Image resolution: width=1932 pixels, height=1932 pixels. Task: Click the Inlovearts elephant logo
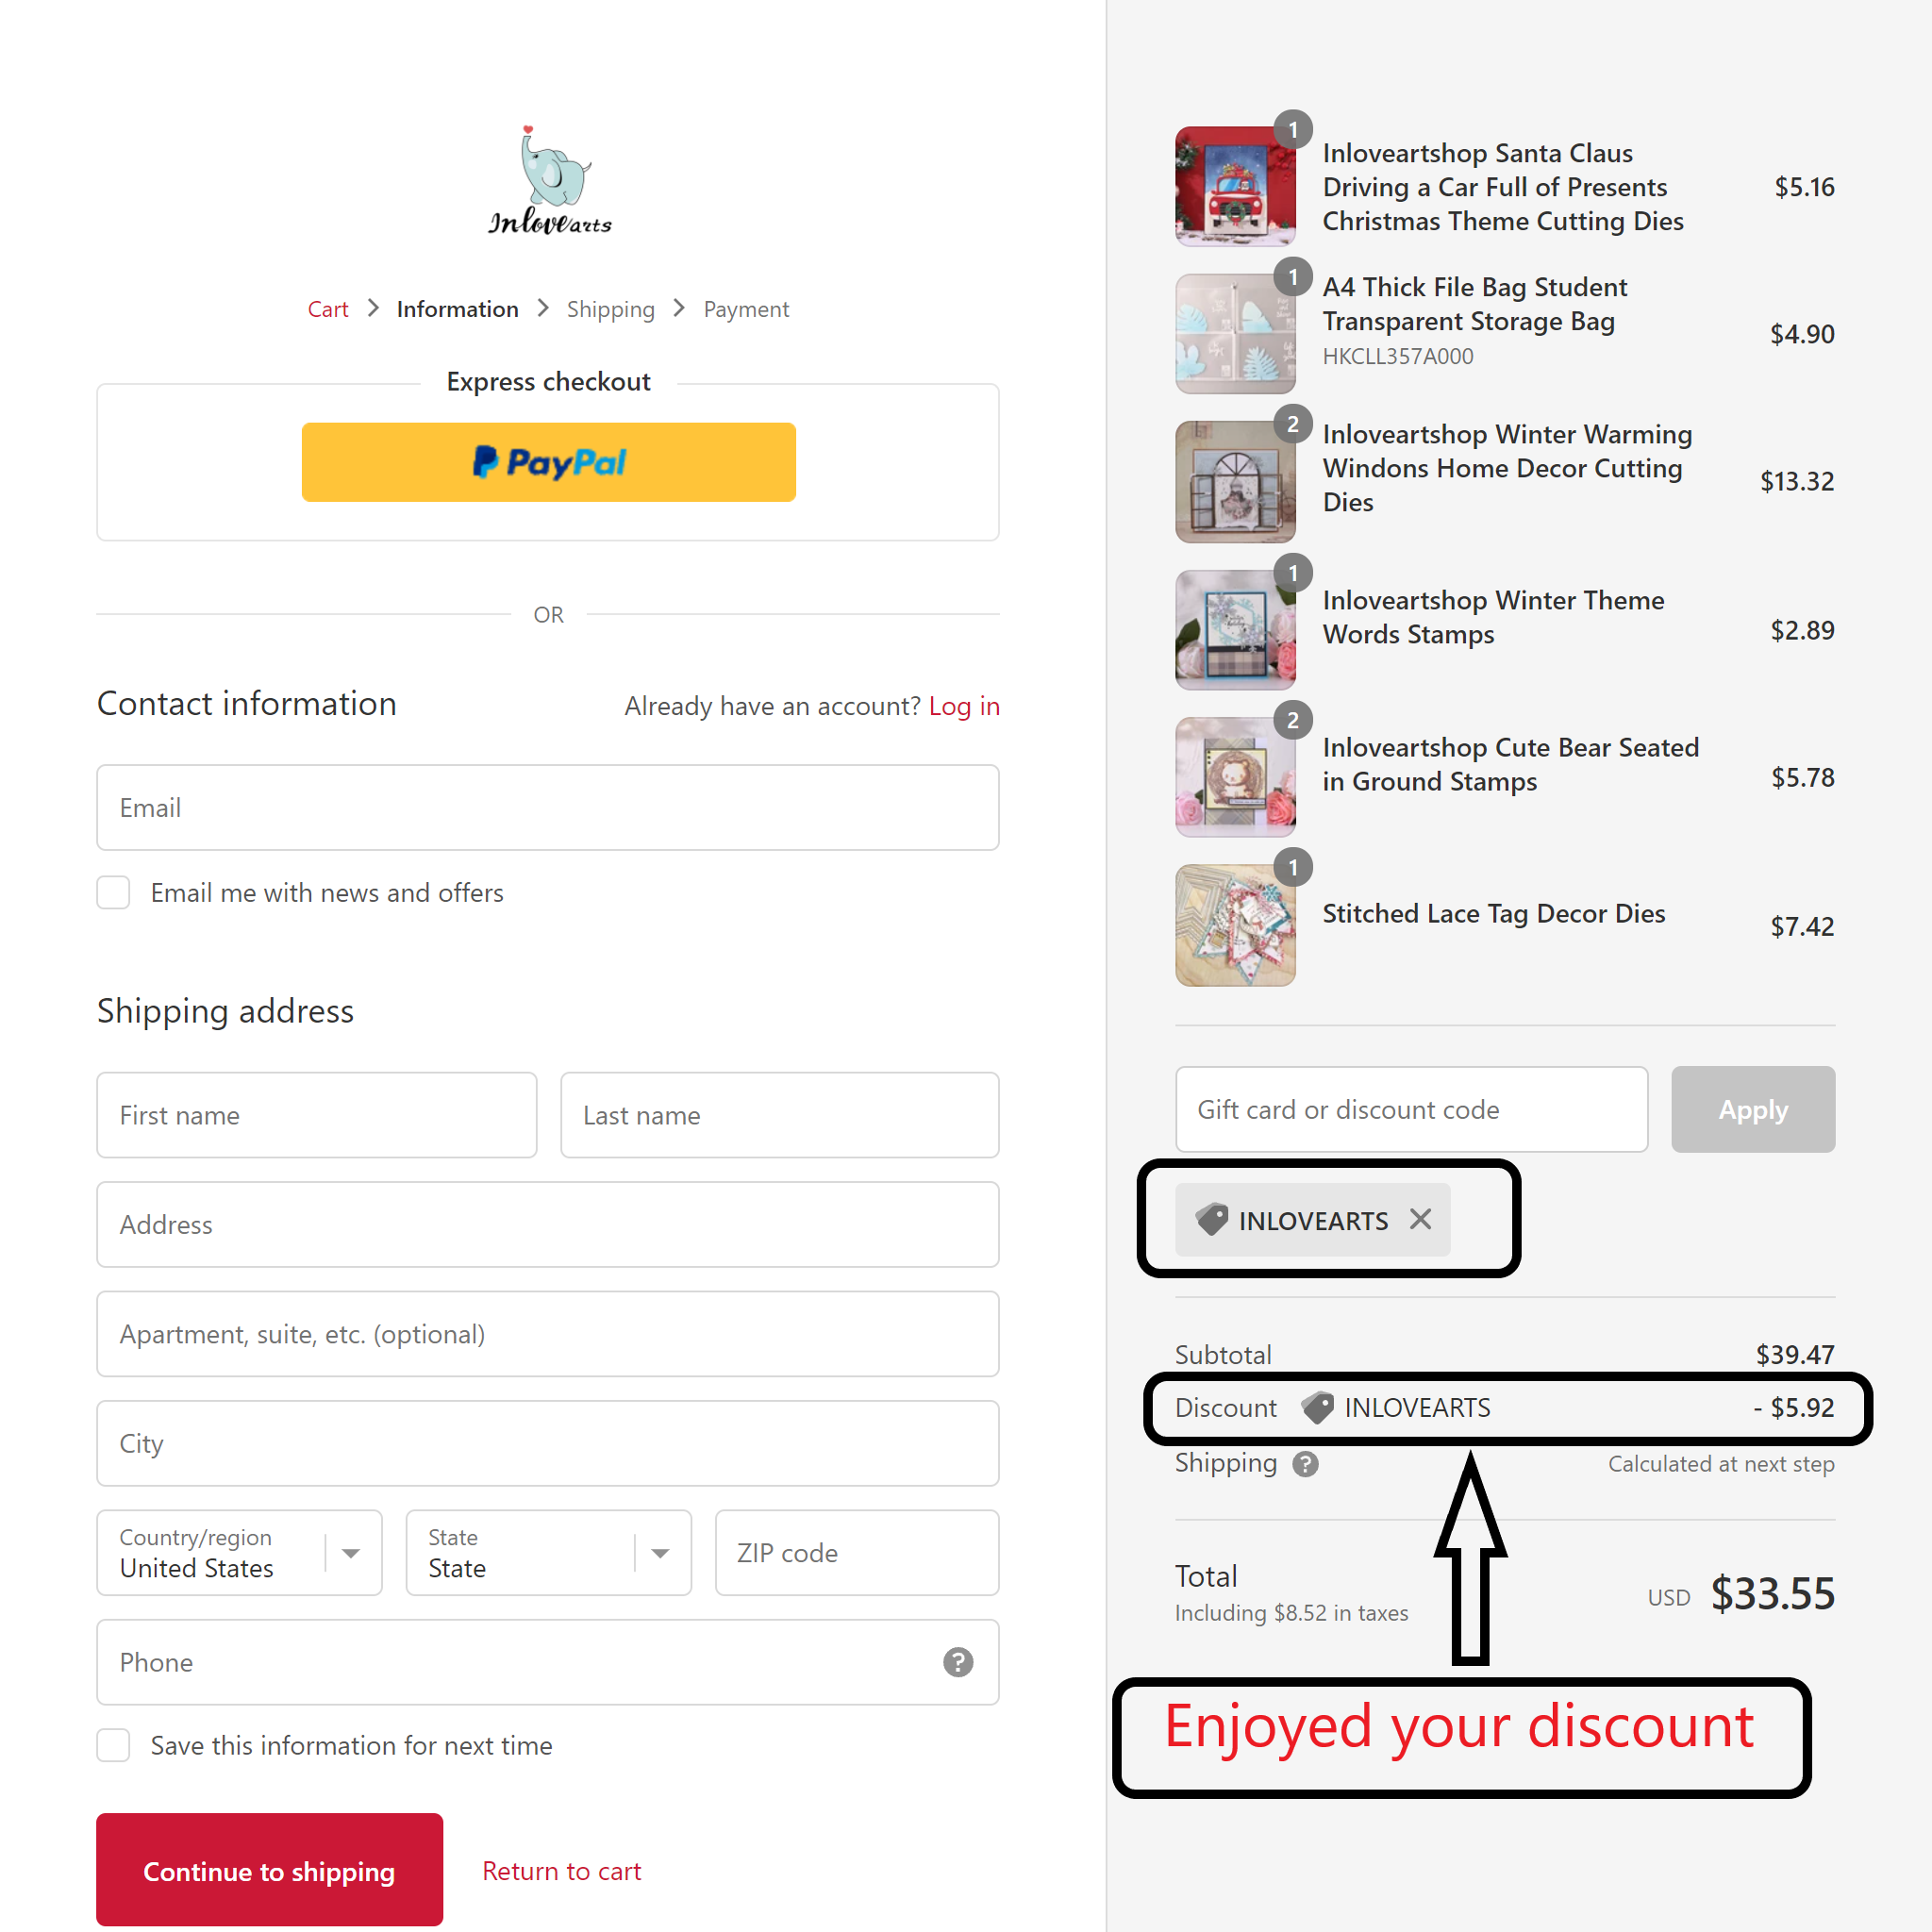pos(549,181)
